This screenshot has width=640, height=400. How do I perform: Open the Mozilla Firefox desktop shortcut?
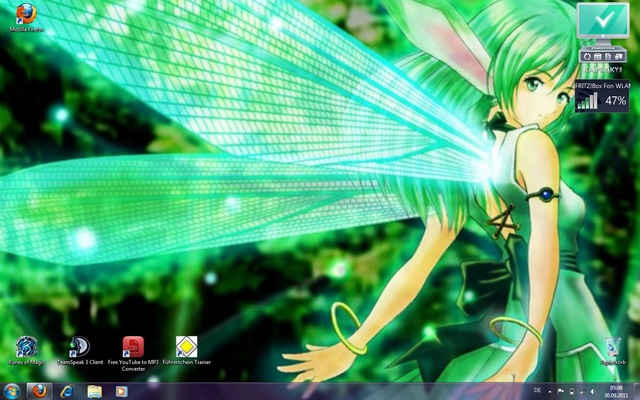[x=26, y=14]
